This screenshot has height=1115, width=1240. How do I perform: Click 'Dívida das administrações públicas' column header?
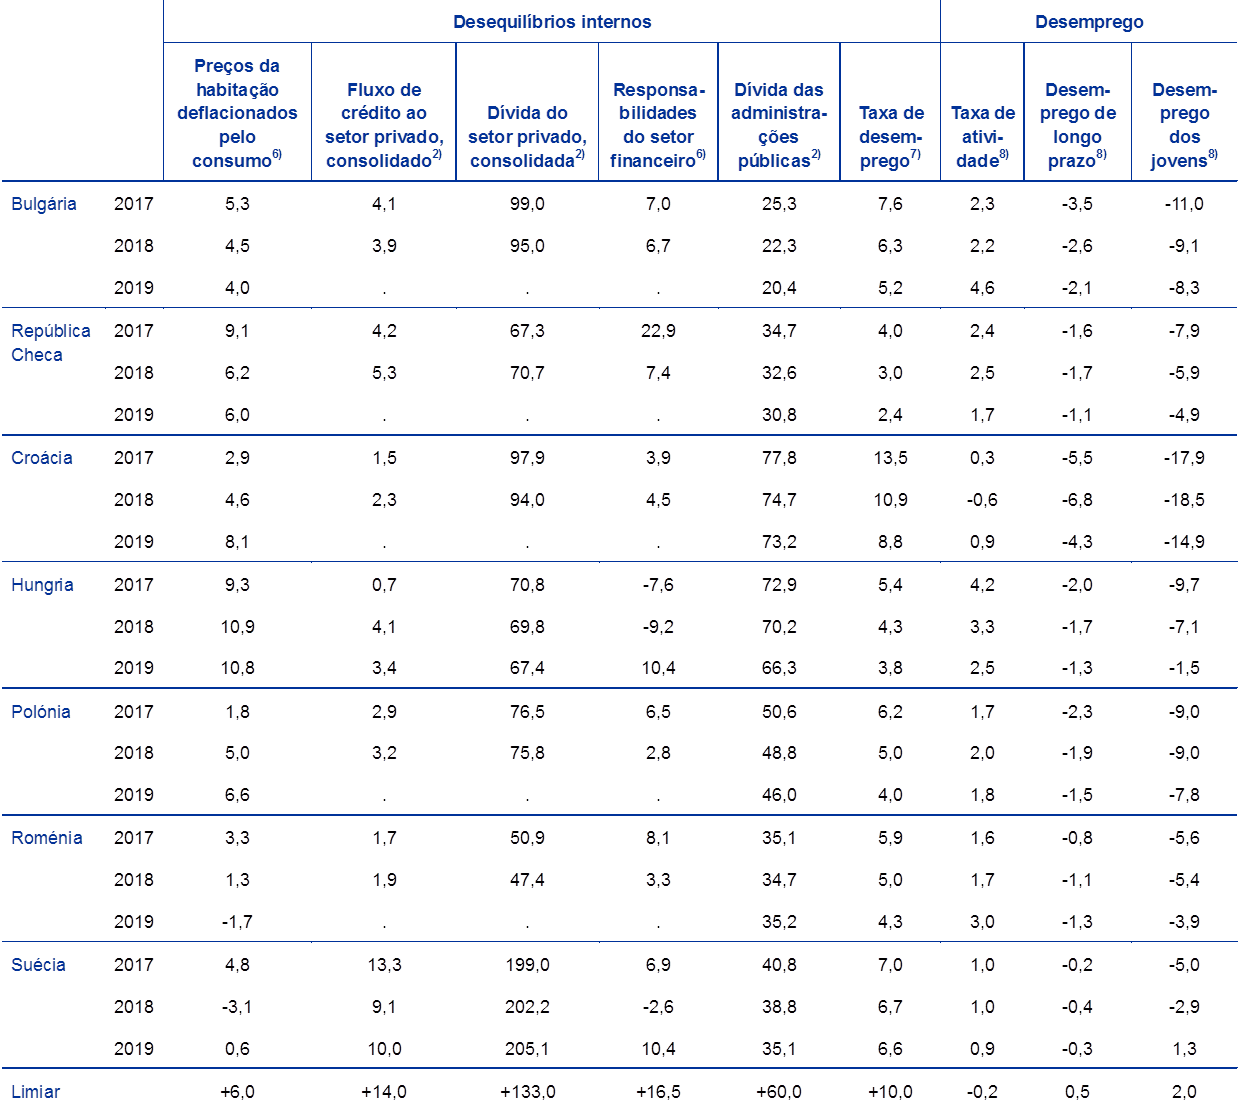(x=779, y=125)
